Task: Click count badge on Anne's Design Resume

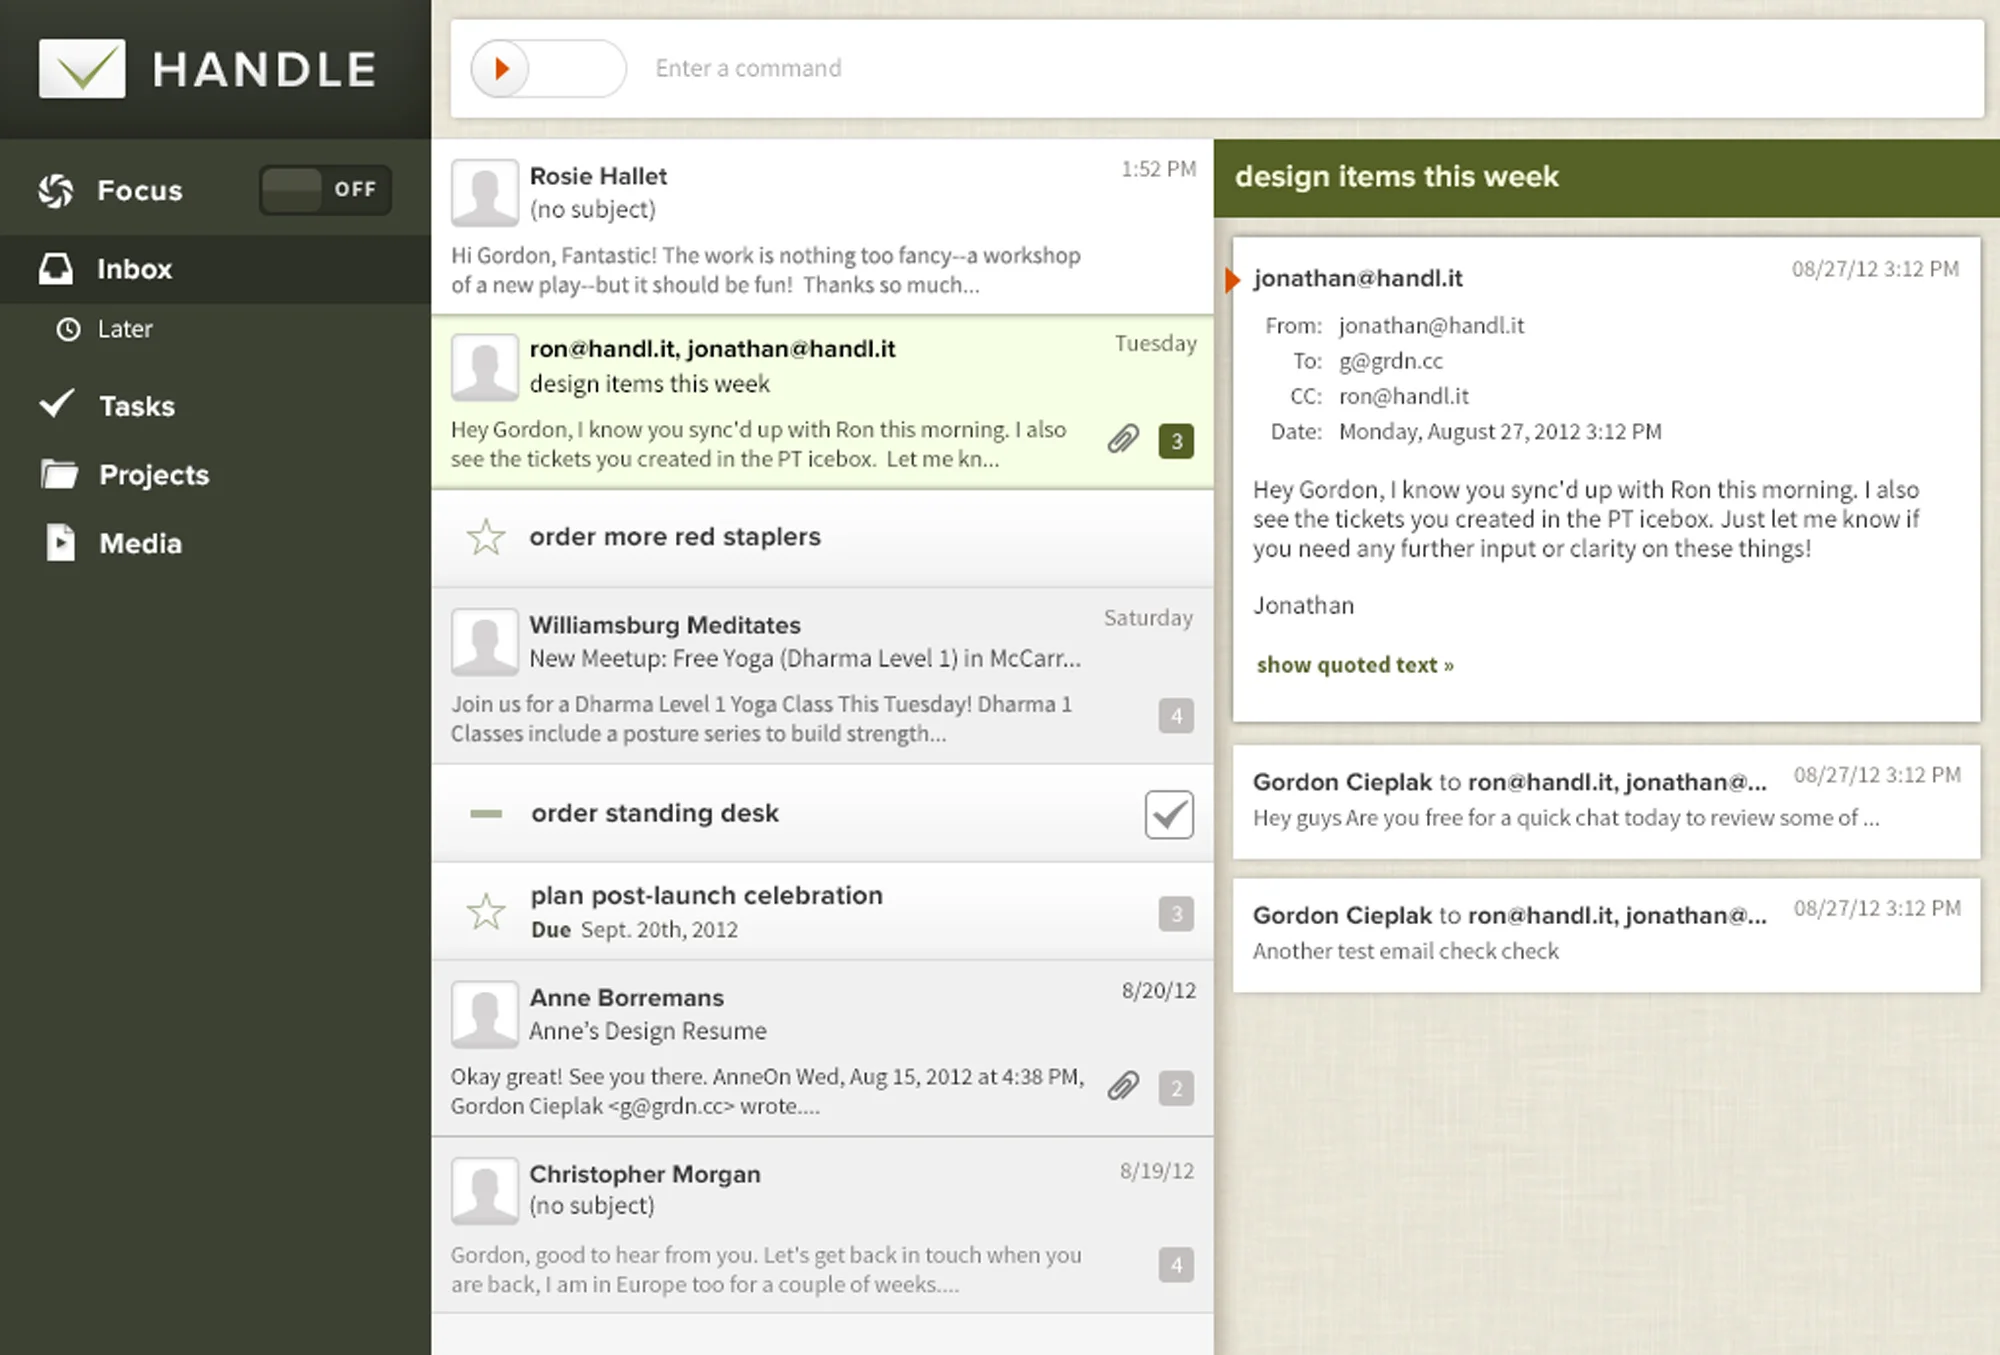Action: 1176,1088
